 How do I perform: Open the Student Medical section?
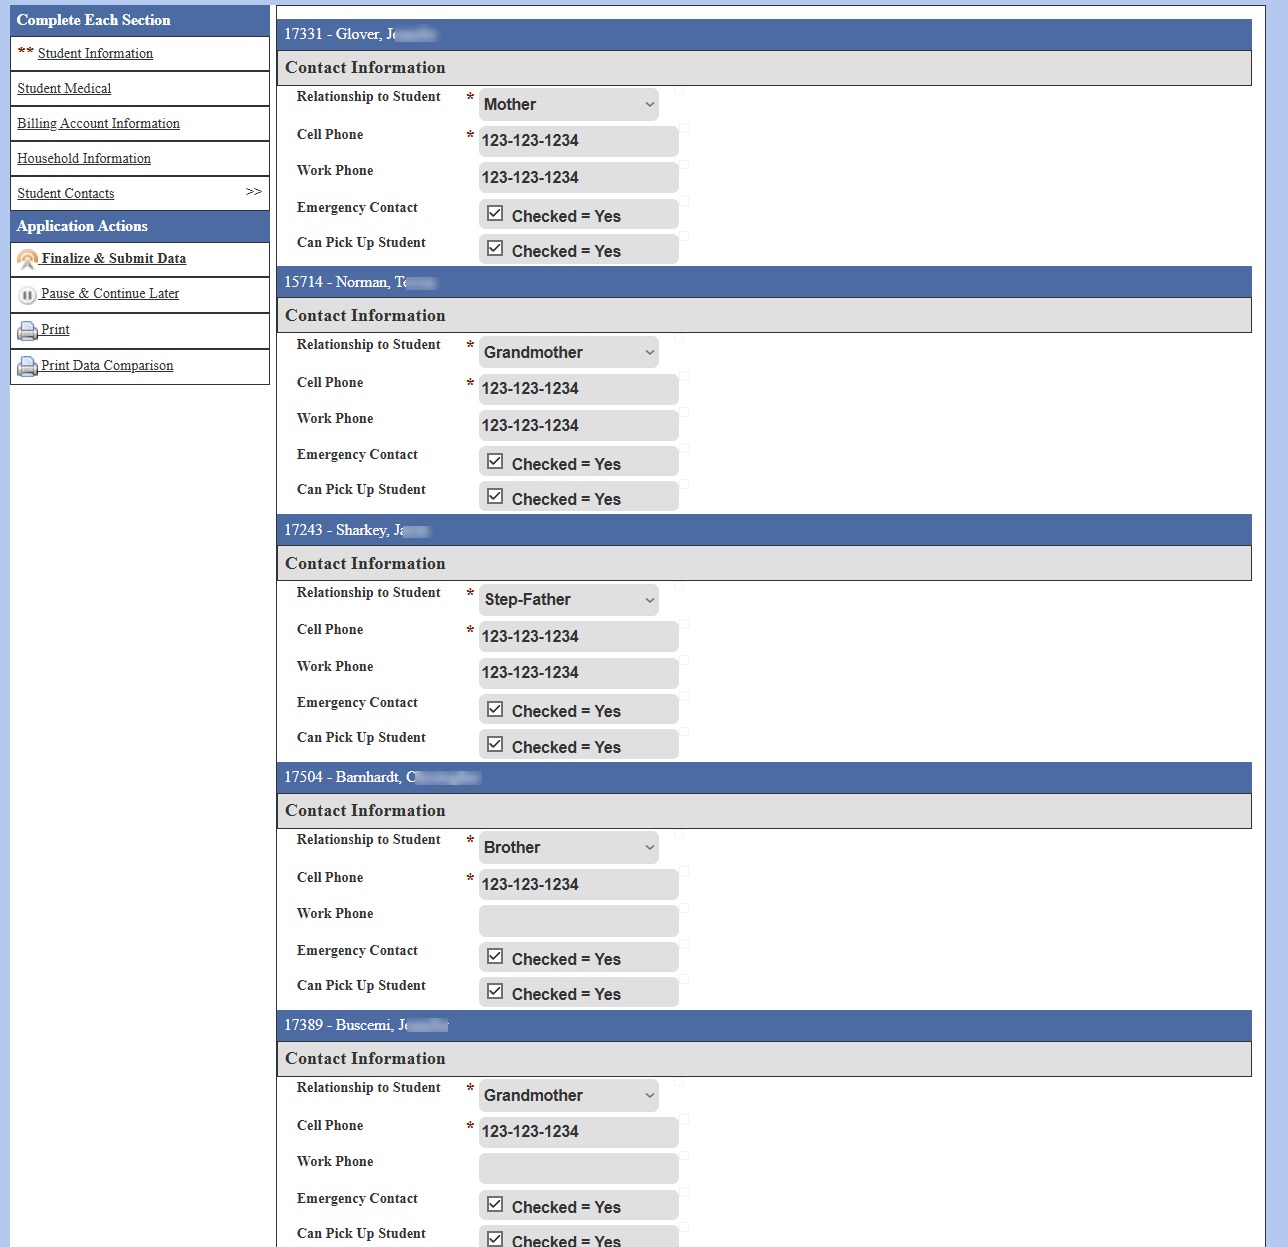pos(64,88)
